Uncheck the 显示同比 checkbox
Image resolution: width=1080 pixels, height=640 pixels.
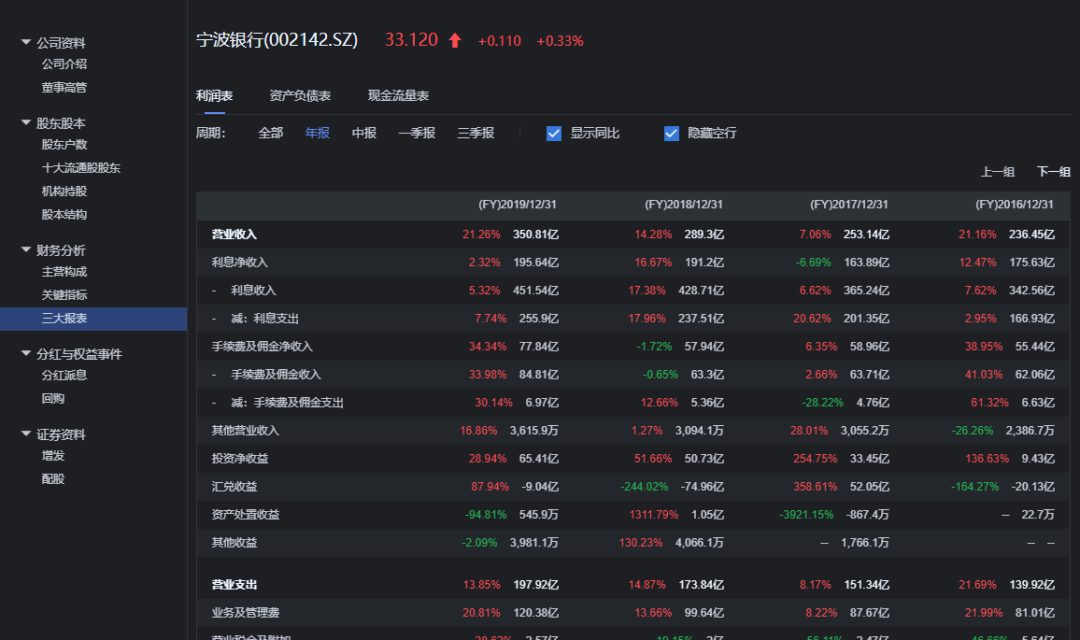554,133
